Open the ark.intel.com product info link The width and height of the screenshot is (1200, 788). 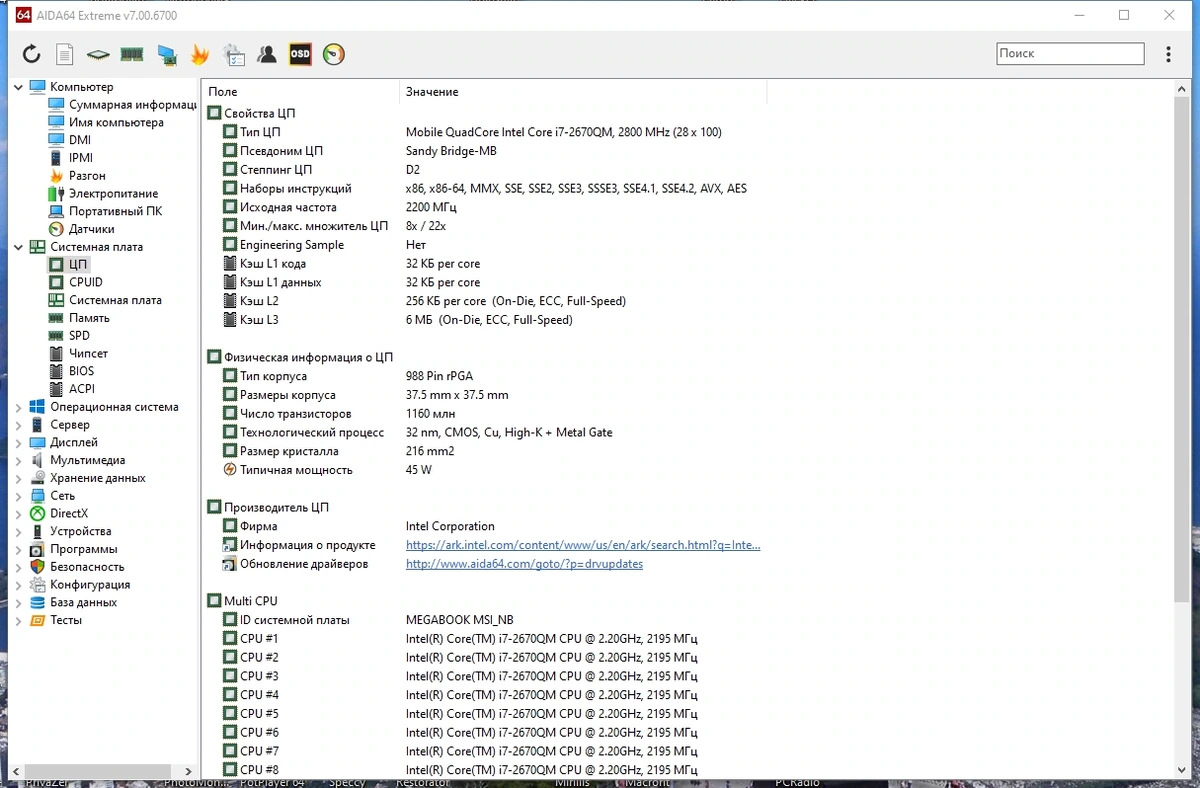(x=583, y=545)
